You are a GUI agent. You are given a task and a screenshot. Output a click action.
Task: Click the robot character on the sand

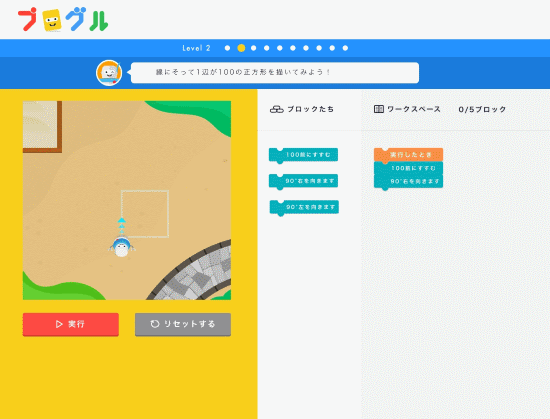(121, 247)
